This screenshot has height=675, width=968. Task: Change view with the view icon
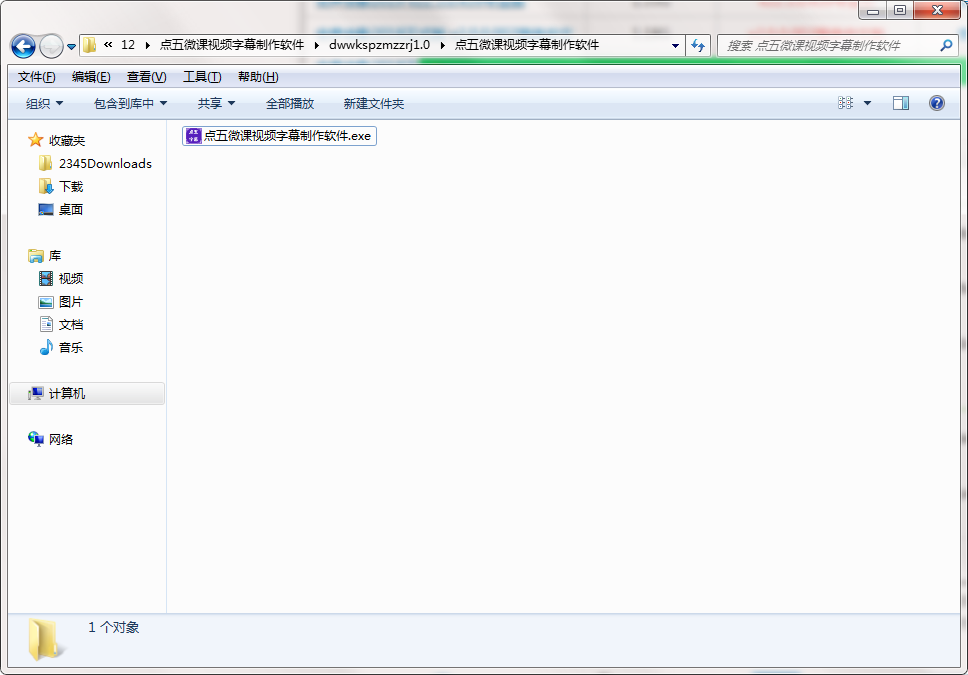pos(845,103)
